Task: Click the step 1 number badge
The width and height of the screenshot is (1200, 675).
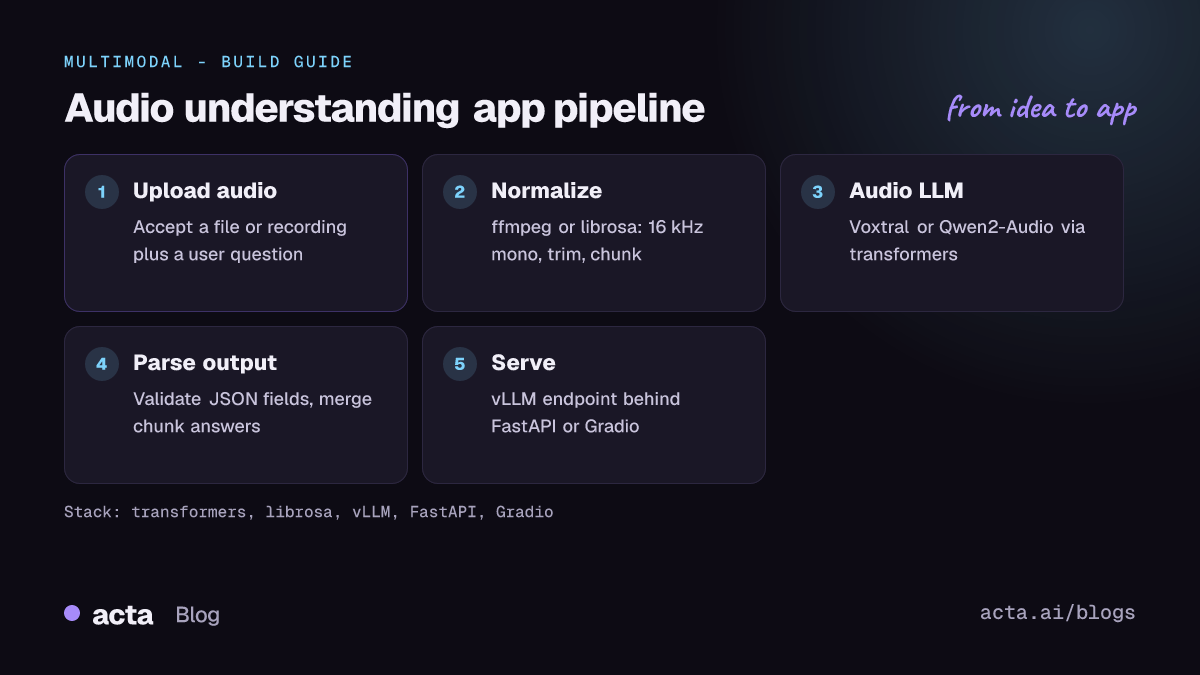Action: (102, 192)
